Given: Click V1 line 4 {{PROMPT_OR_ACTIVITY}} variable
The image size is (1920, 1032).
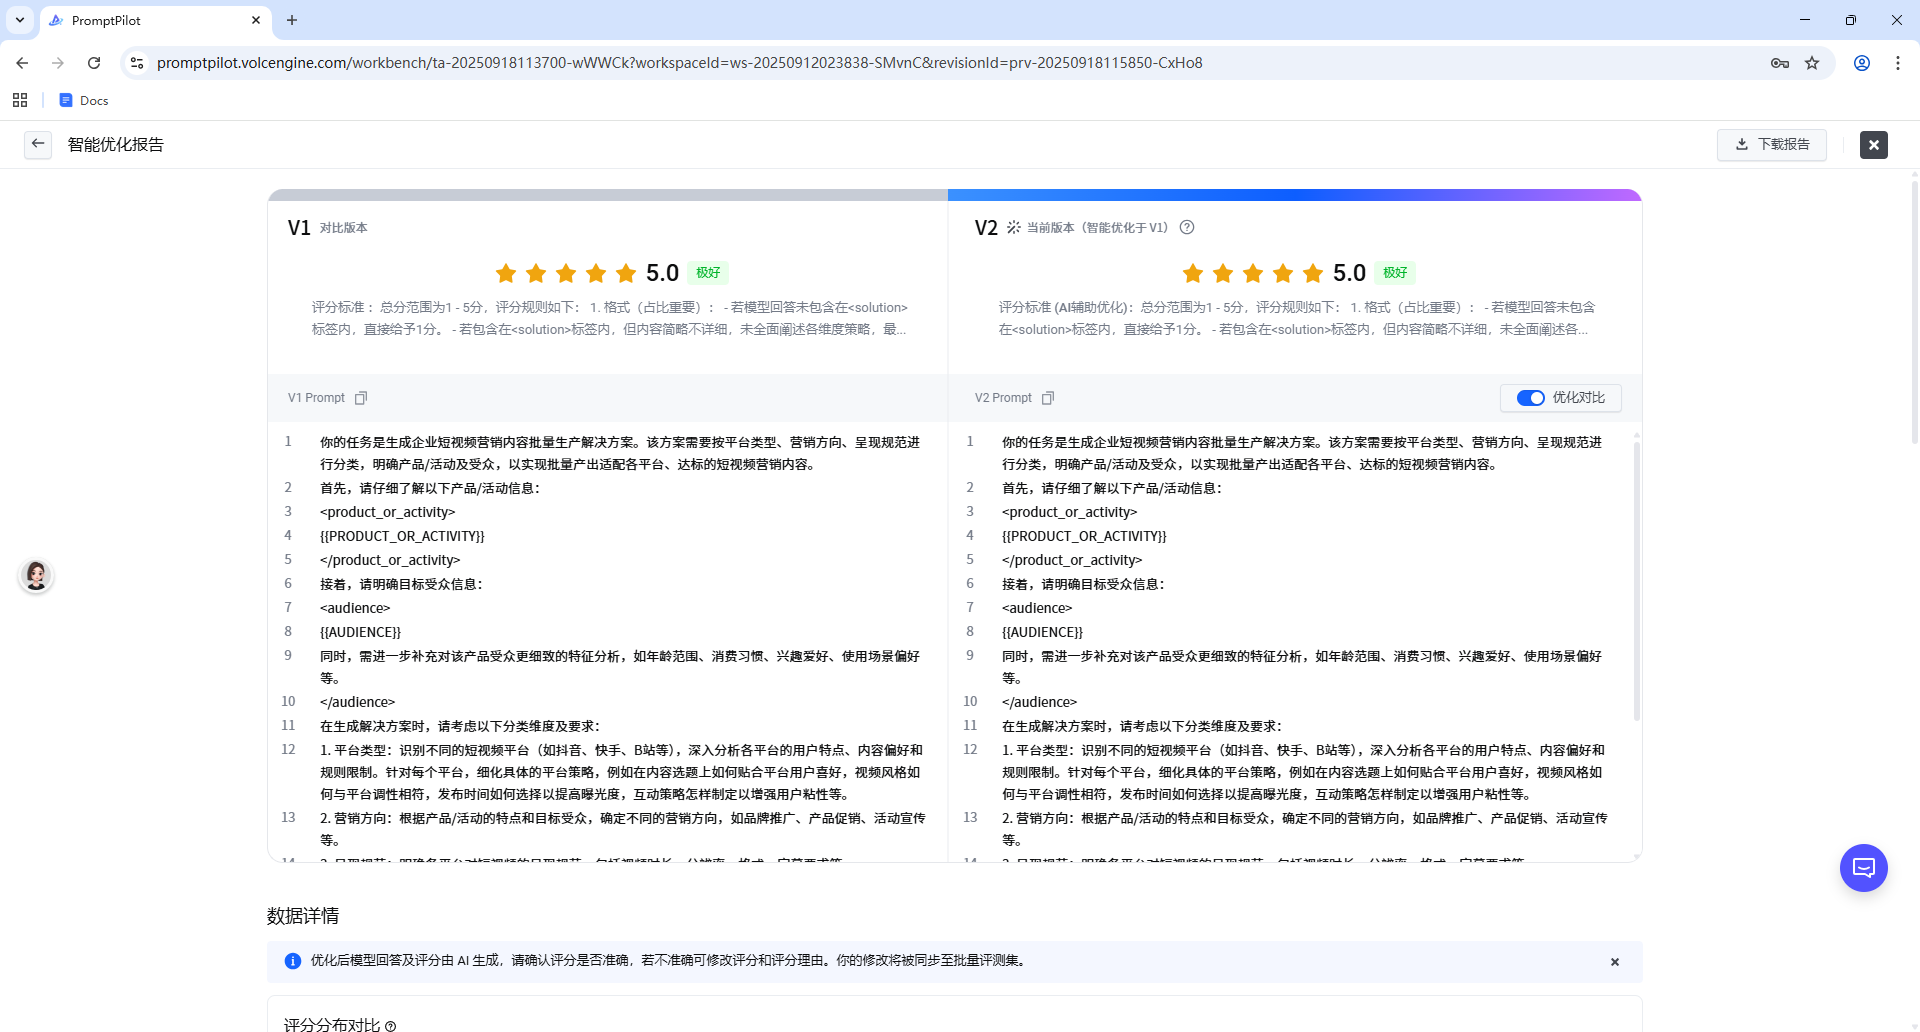Looking at the screenshot, I should tap(402, 536).
